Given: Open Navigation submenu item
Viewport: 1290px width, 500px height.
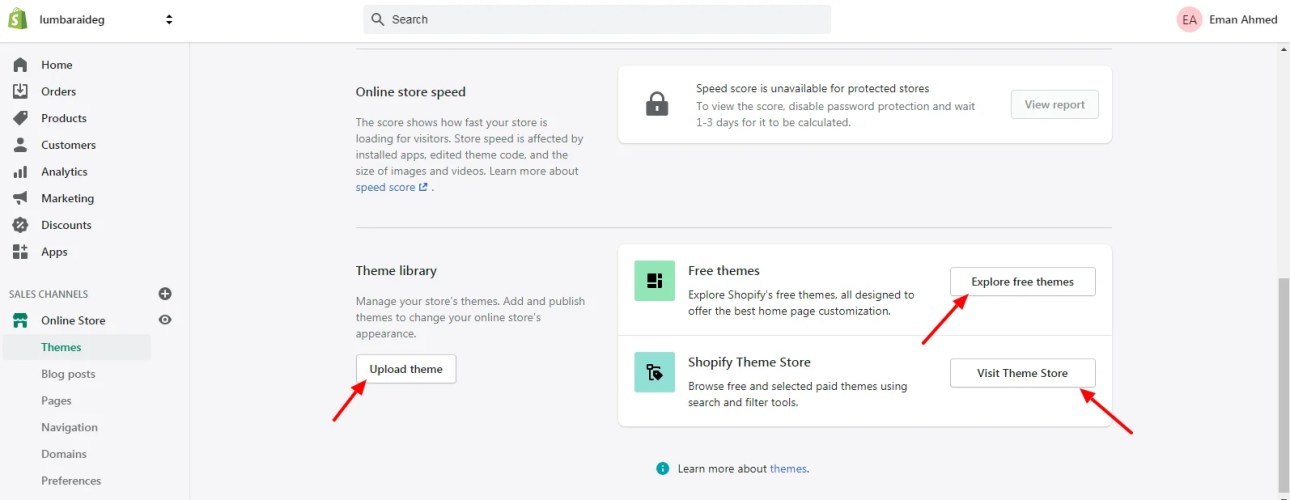Looking at the screenshot, I should [69, 427].
